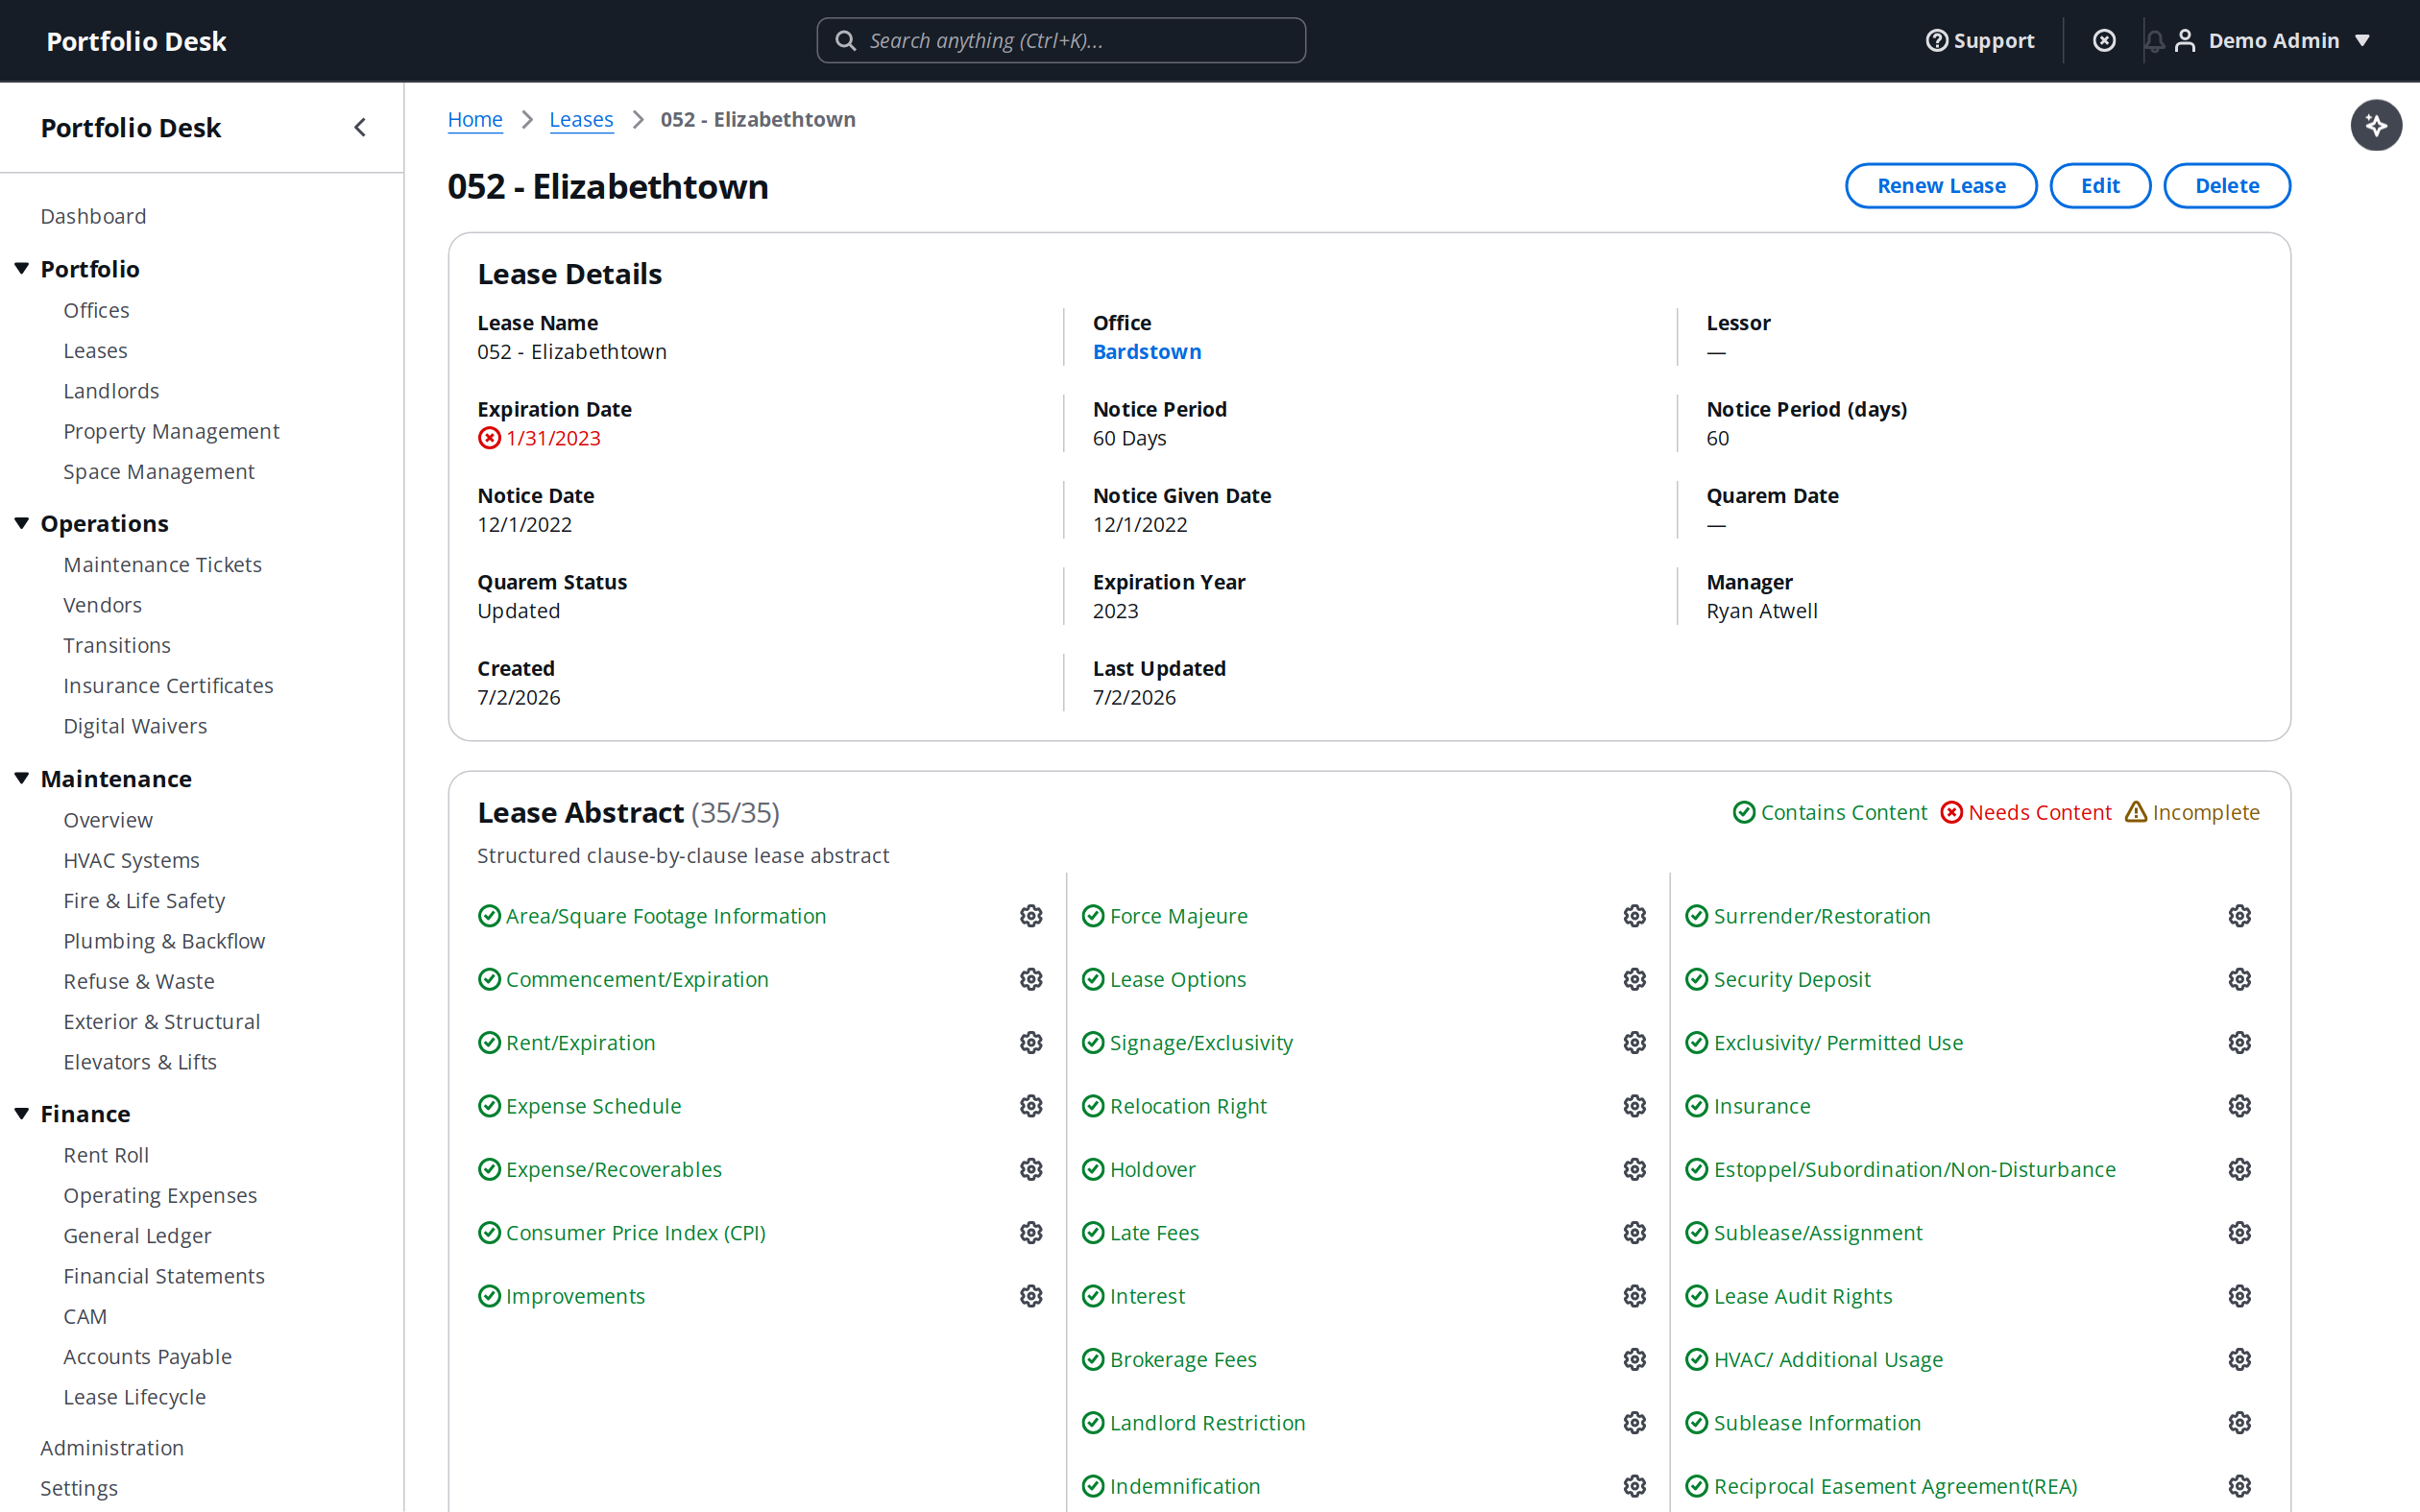The width and height of the screenshot is (2420, 1512).
Task: Open settings gear for Interest
Action: [1635, 1296]
